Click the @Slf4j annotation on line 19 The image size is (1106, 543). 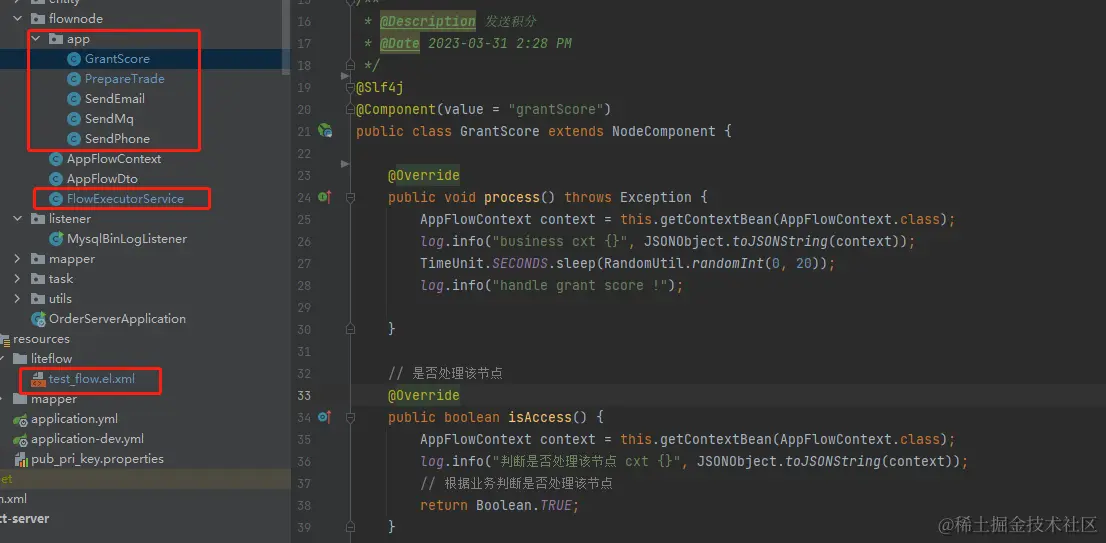[x=379, y=87]
